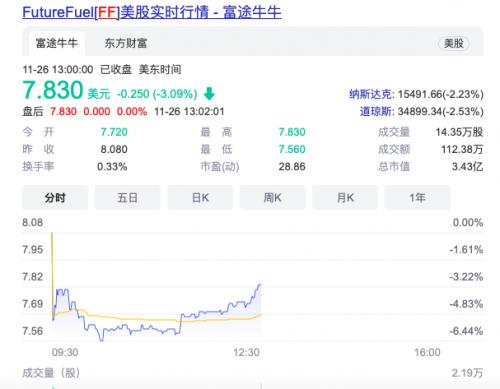Select the 分时 chart view
The image size is (500, 389).
(55, 198)
